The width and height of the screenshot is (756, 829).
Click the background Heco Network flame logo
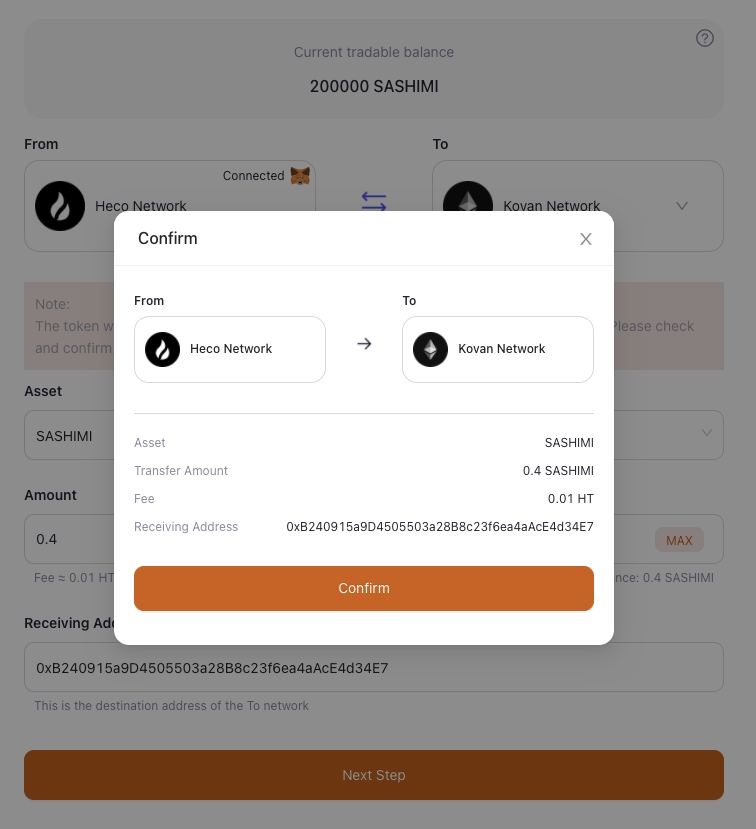pyautogui.click(x=60, y=207)
